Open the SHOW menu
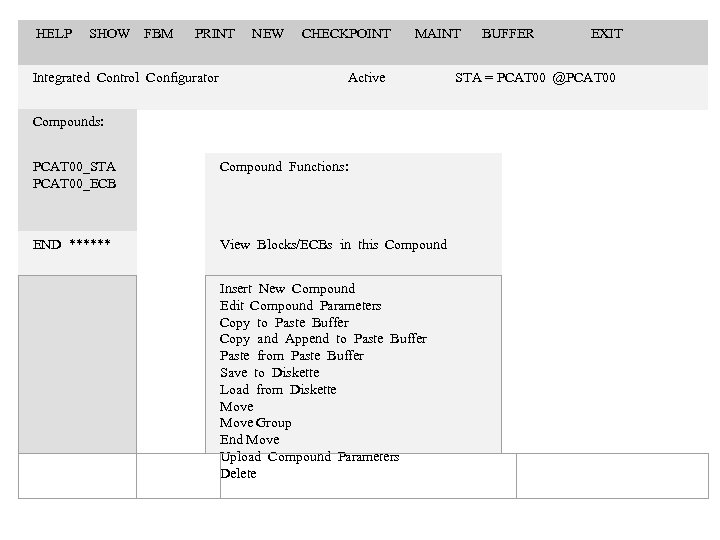The height and width of the screenshot is (540, 720). pyautogui.click(x=109, y=34)
